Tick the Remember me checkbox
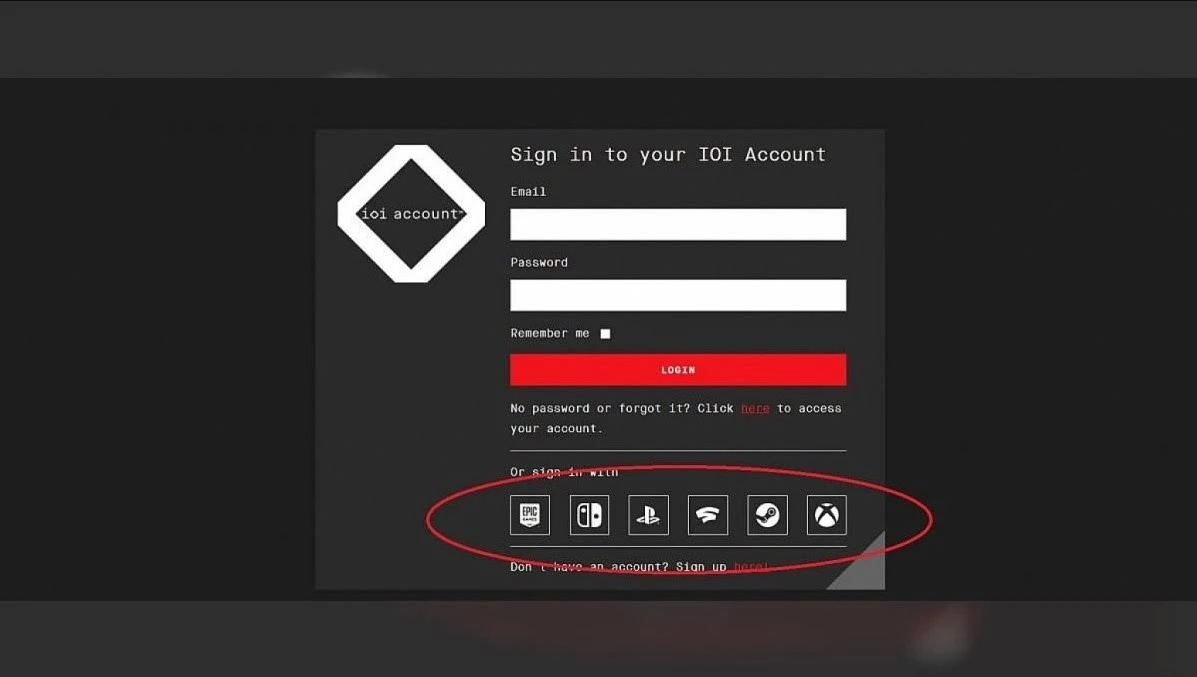The image size is (1197, 677). [605, 334]
